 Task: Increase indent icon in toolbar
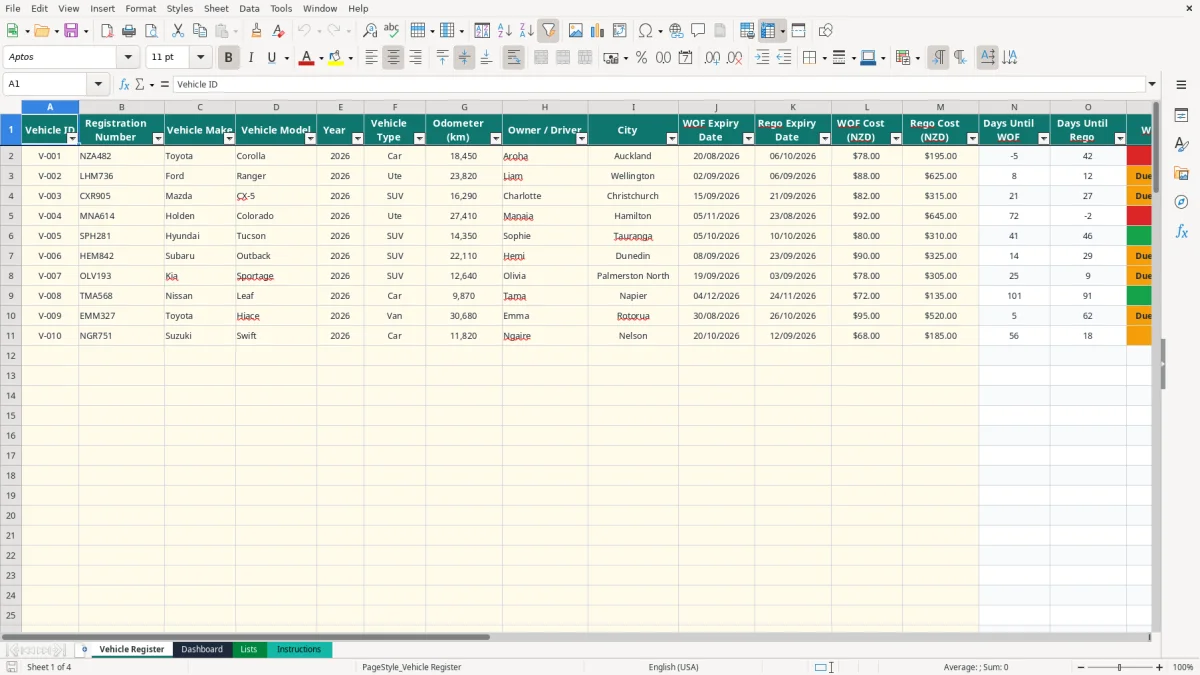pyautogui.click(x=762, y=58)
